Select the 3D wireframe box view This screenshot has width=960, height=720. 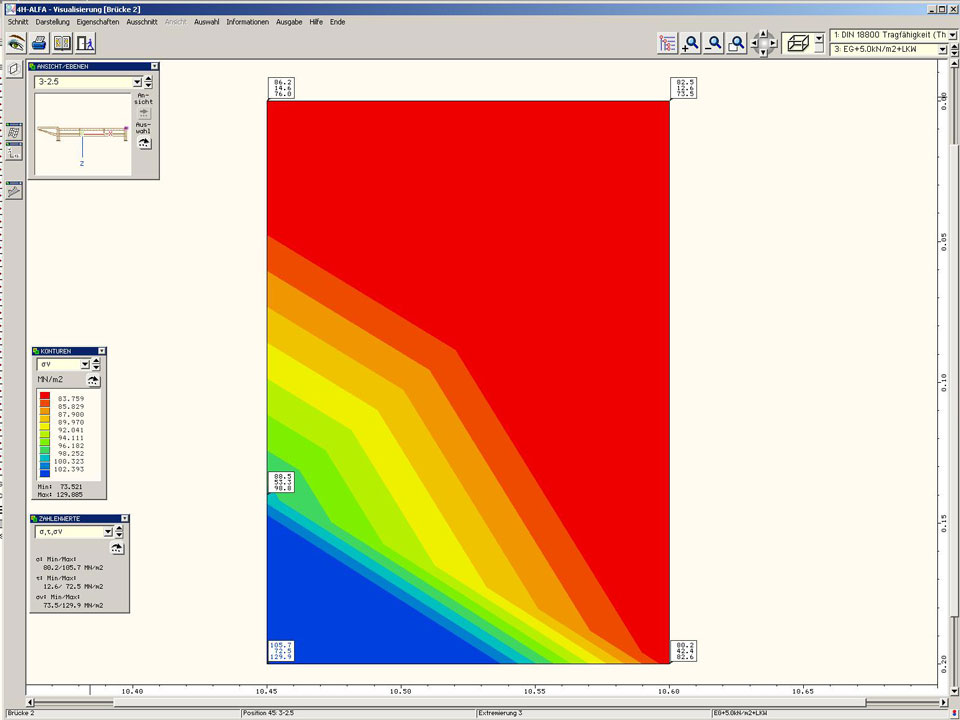(798, 43)
